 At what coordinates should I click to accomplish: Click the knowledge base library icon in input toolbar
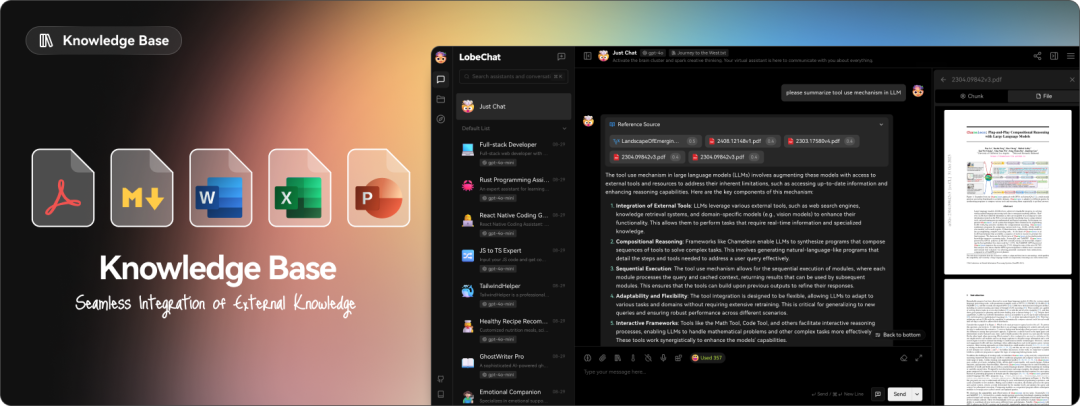(x=618, y=358)
